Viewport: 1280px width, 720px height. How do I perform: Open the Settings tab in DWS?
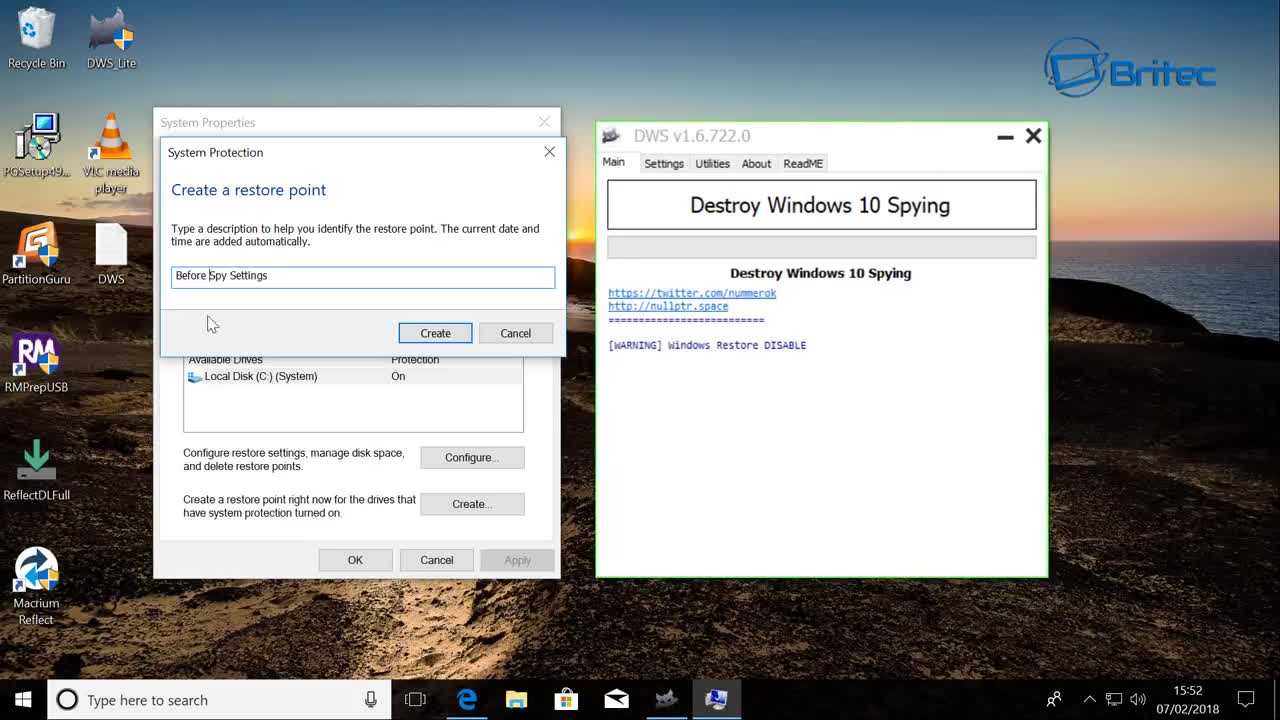tap(664, 163)
